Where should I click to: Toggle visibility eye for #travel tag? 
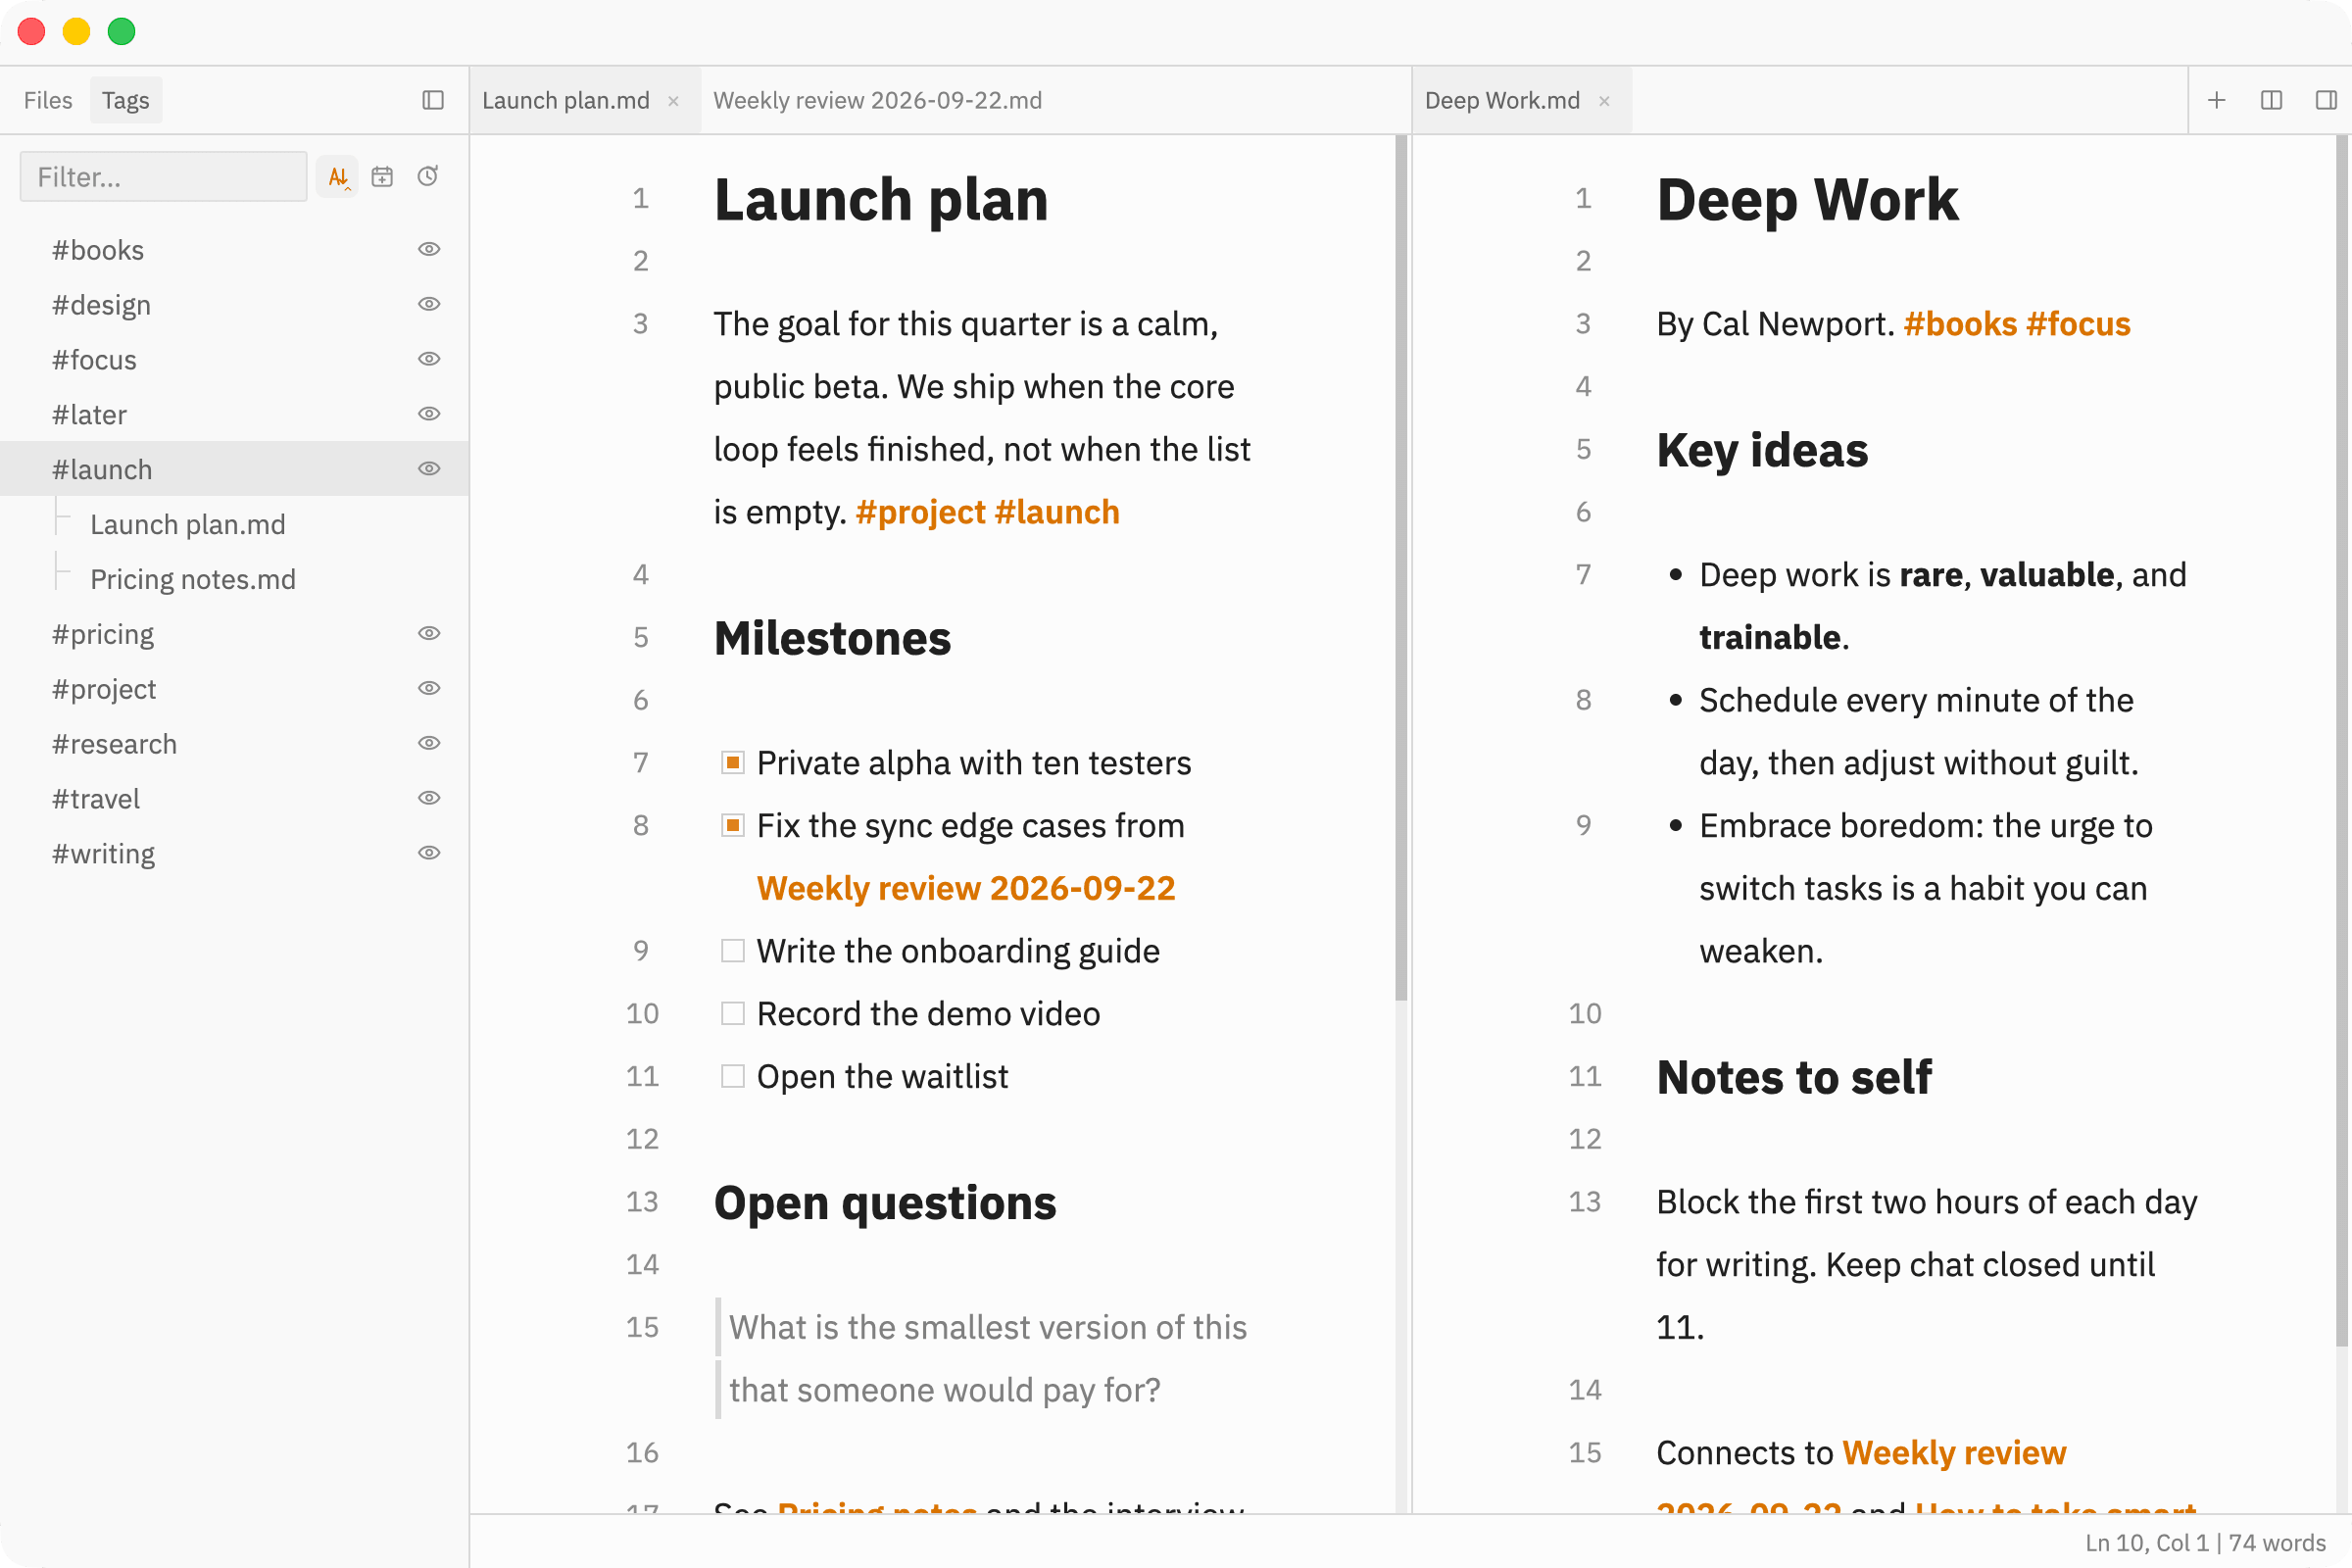coord(429,799)
